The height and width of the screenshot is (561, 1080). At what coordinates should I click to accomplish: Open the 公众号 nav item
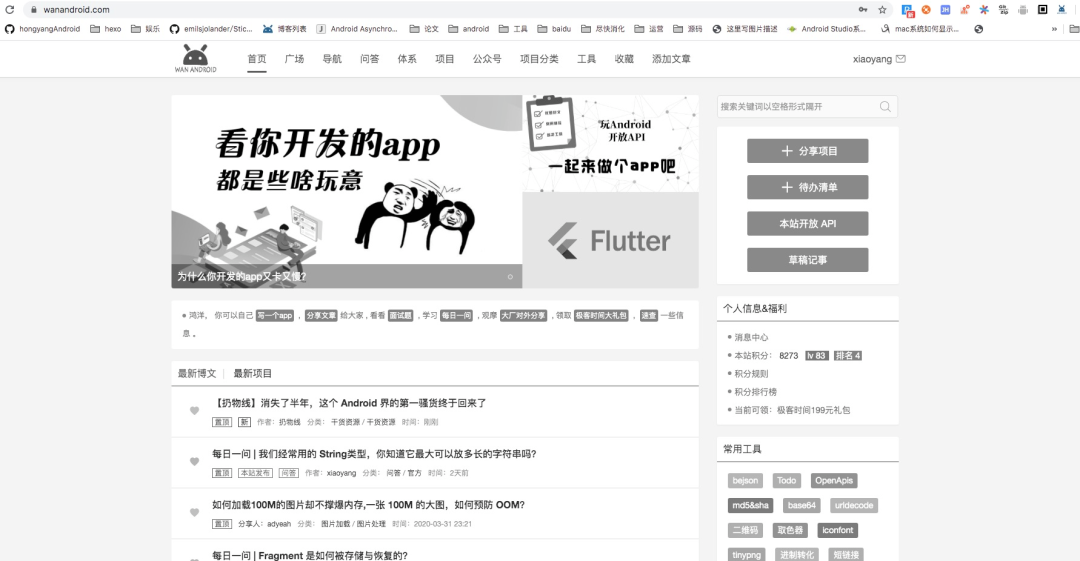(487, 59)
